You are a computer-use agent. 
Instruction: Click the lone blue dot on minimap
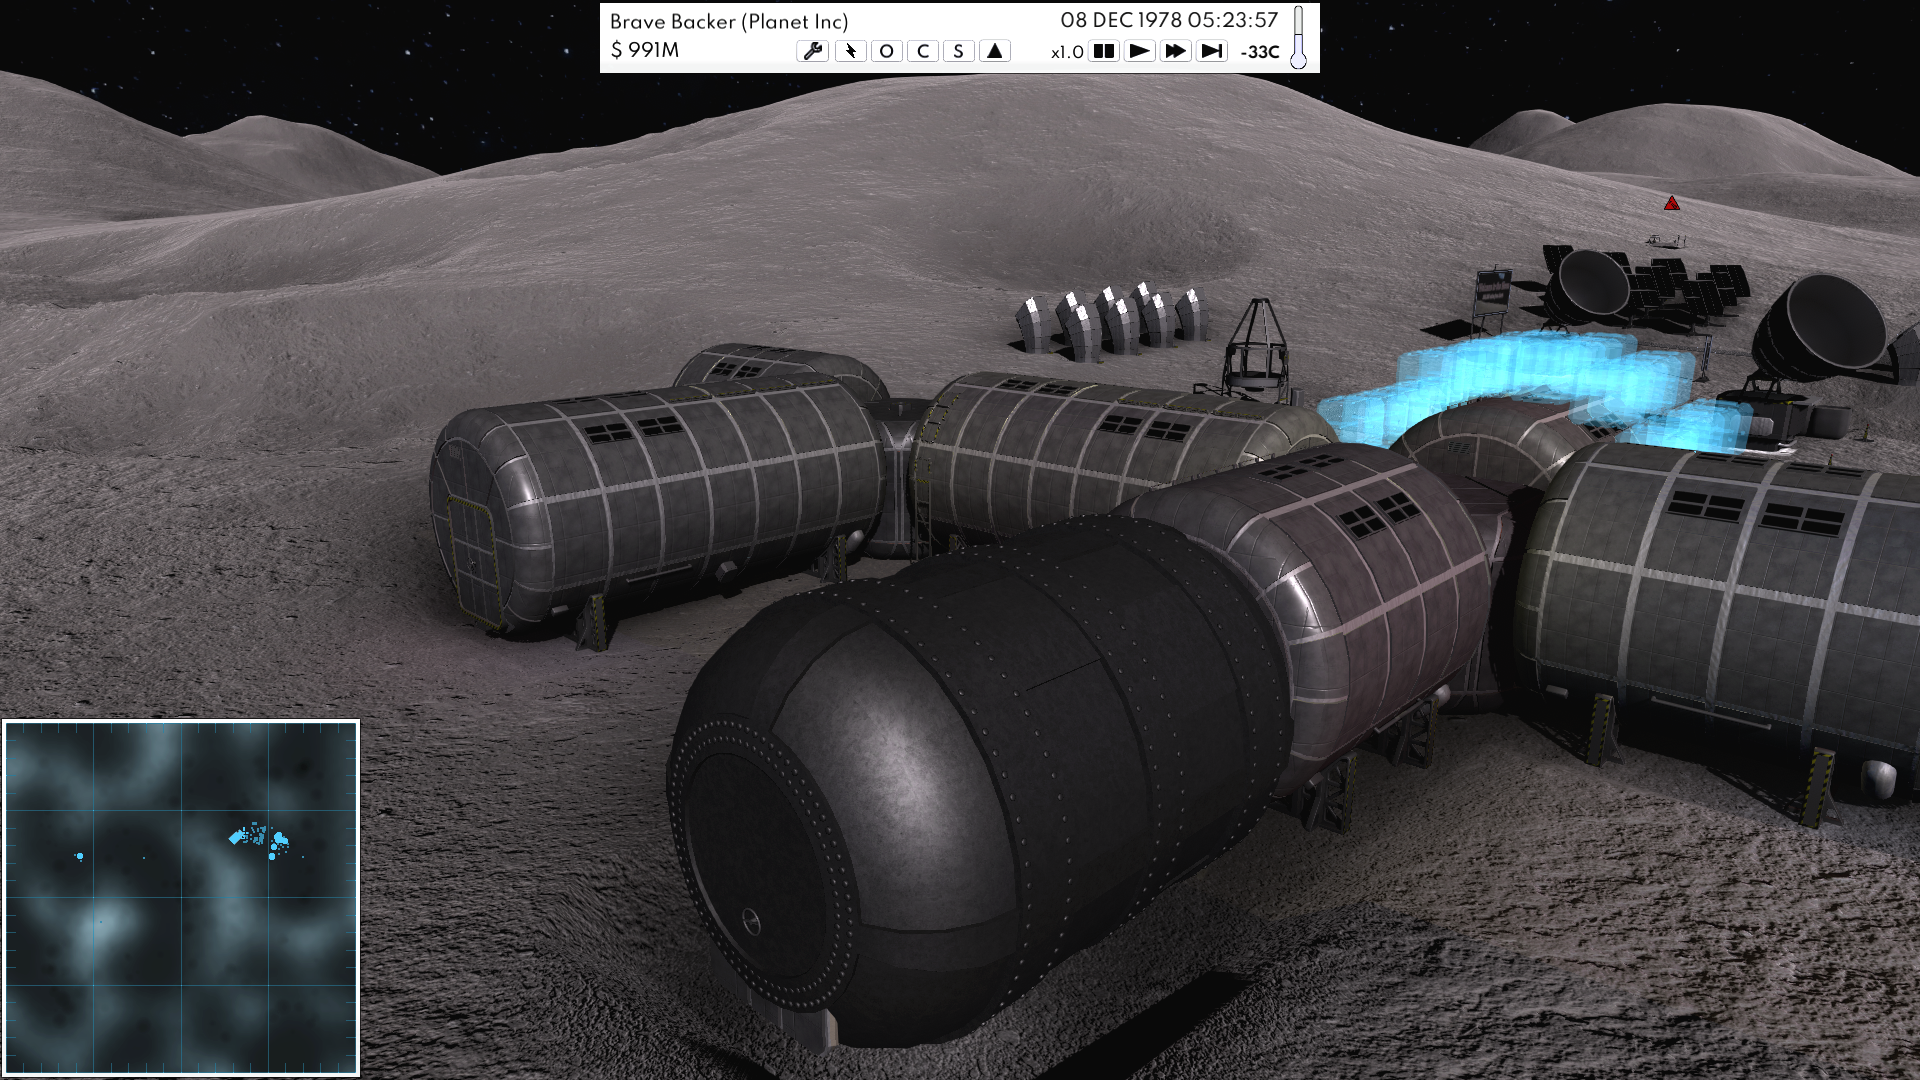80,856
